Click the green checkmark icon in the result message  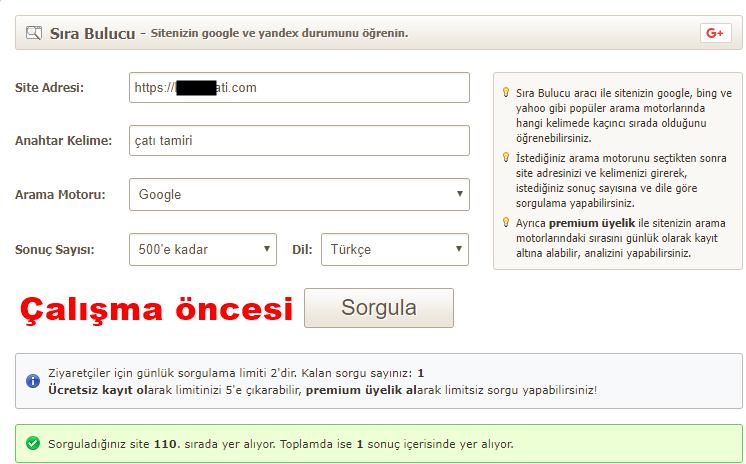point(33,443)
